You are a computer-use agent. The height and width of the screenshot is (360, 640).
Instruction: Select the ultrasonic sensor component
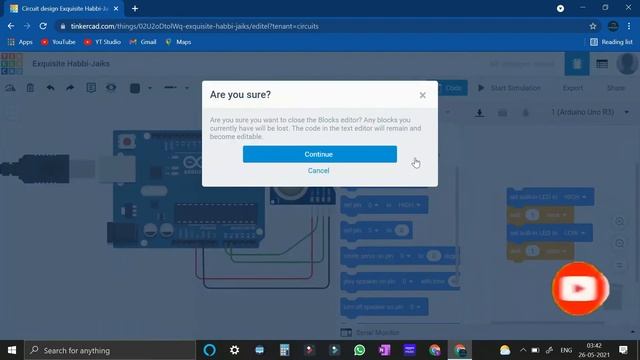(x=302, y=195)
